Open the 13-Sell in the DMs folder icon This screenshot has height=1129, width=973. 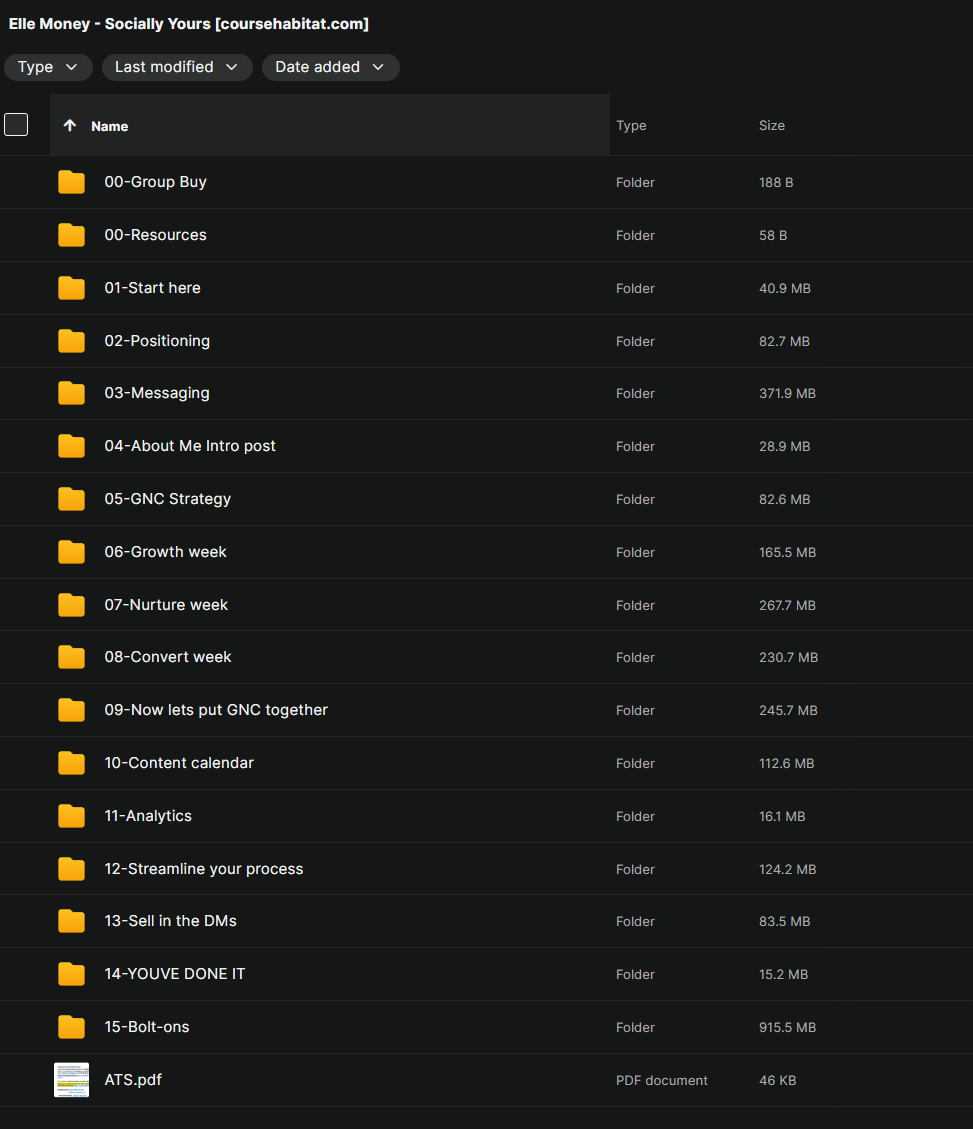tap(71, 921)
